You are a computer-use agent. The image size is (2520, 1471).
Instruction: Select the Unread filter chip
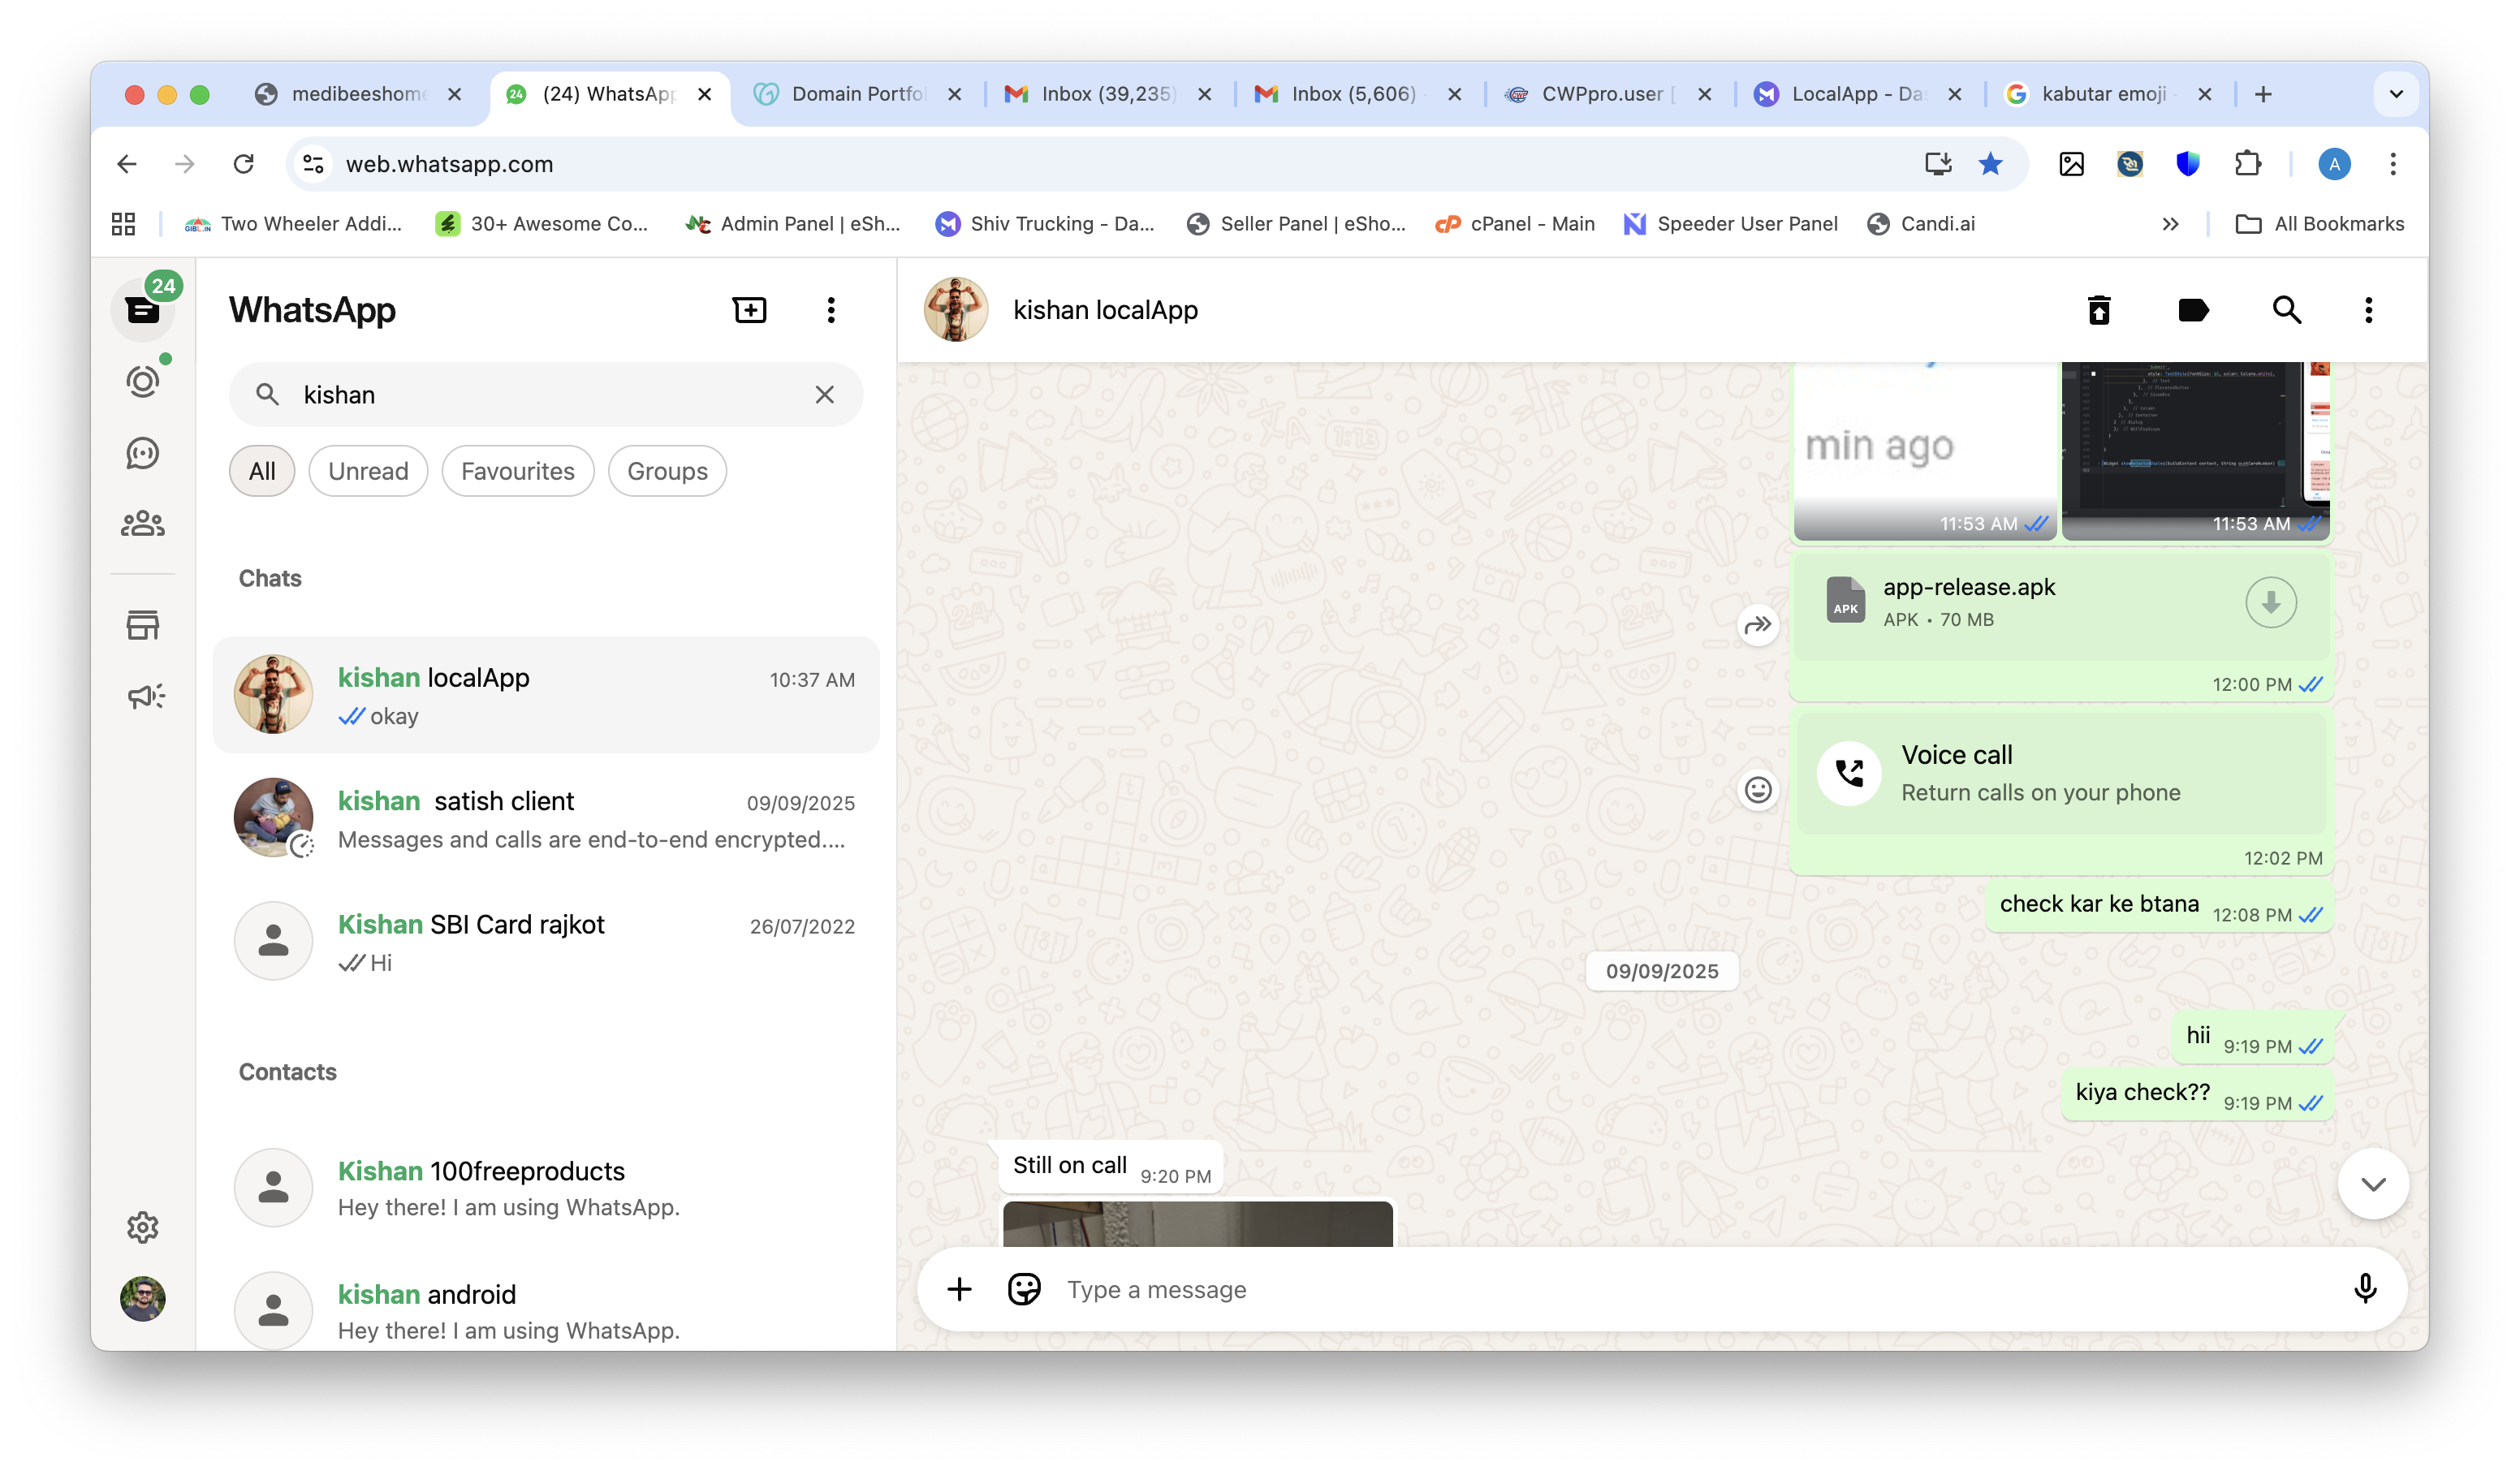[368, 471]
